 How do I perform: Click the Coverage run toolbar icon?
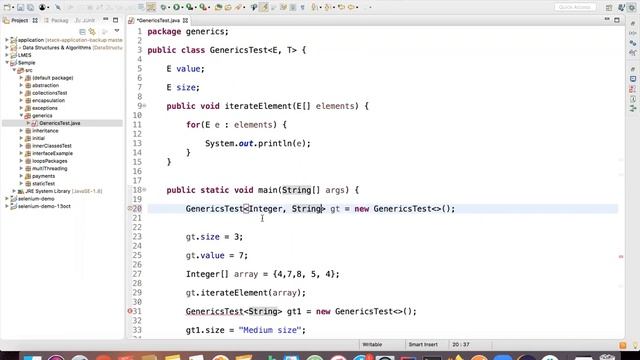pyautogui.click(x=190, y=7)
